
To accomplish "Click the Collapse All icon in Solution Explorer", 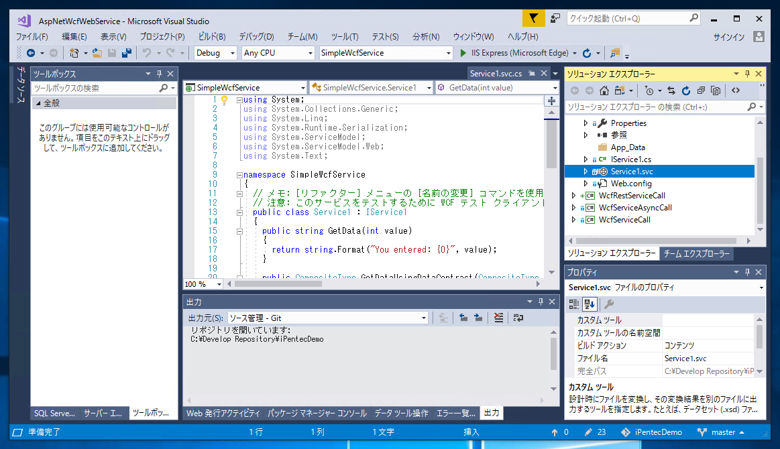I will [701, 90].
